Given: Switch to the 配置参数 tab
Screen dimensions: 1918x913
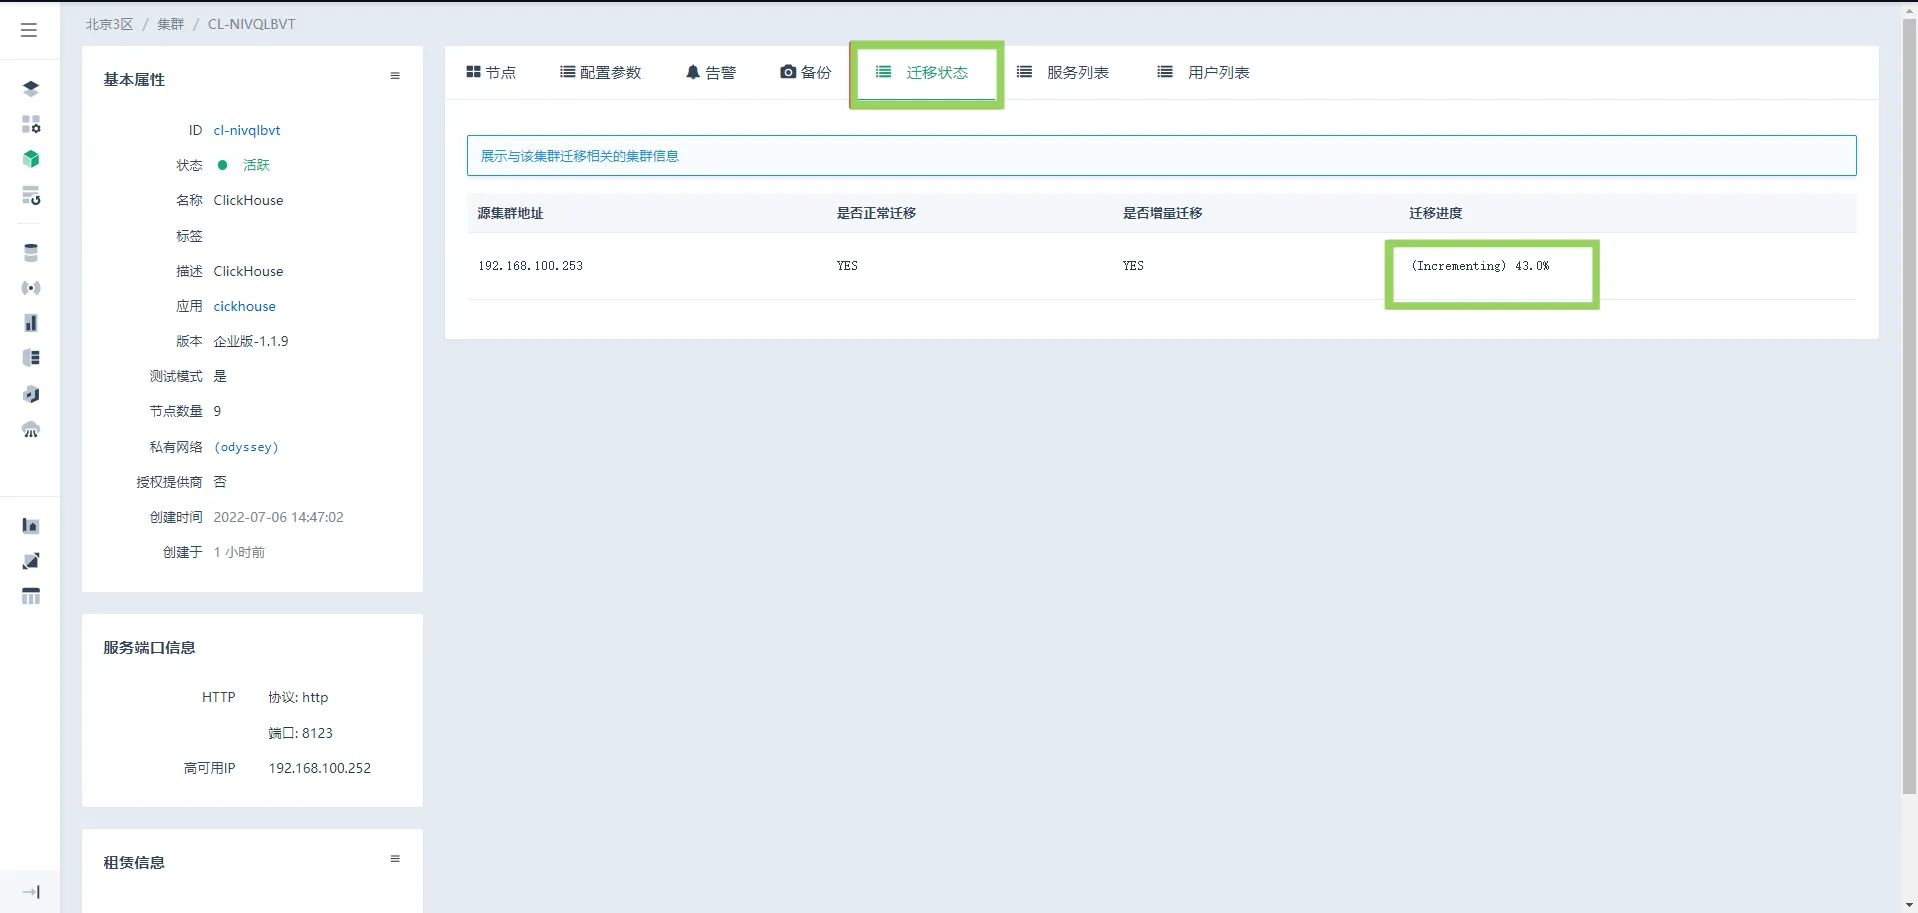Looking at the screenshot, I should [x=600, y=72].
